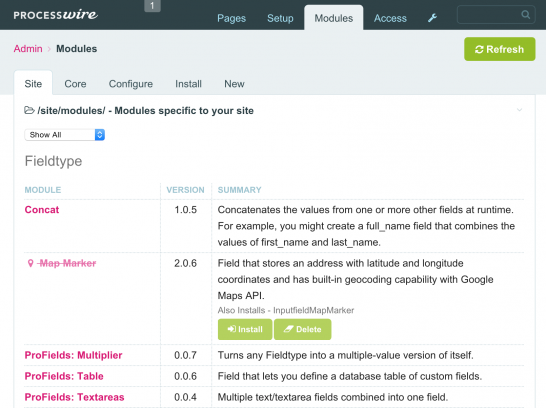This screenshot has height=408, width=546.
Task: Open the Access menu
Action: click(x=390, y=18)
